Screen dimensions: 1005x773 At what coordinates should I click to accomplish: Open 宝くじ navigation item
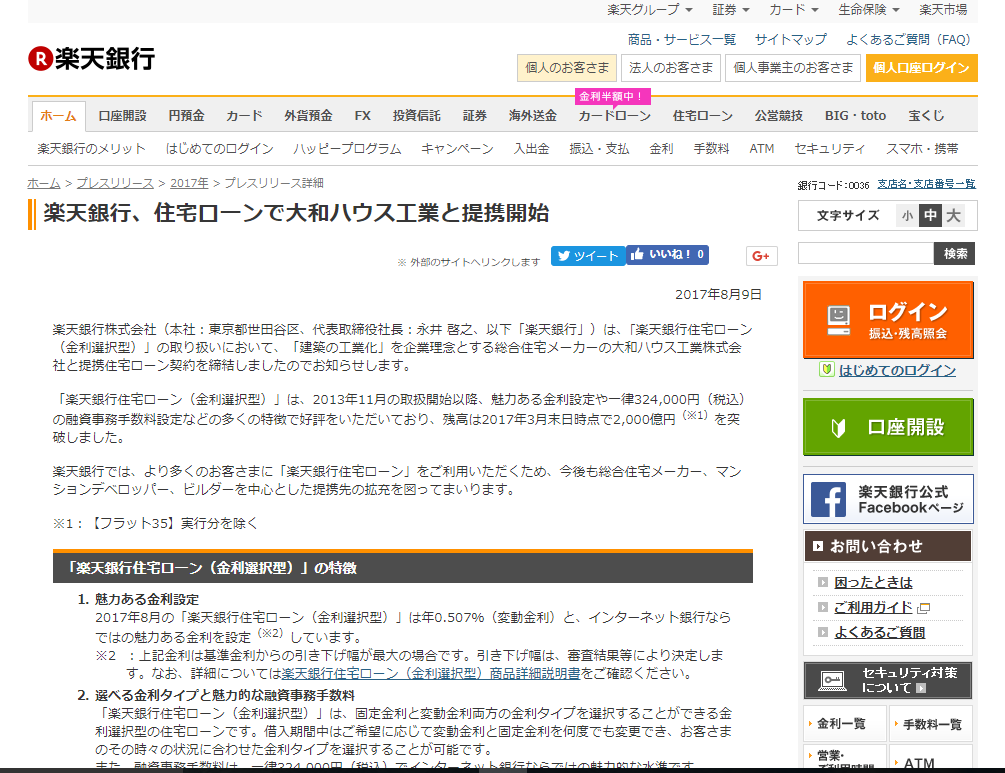pyautogui.click(x=926, y=116)
